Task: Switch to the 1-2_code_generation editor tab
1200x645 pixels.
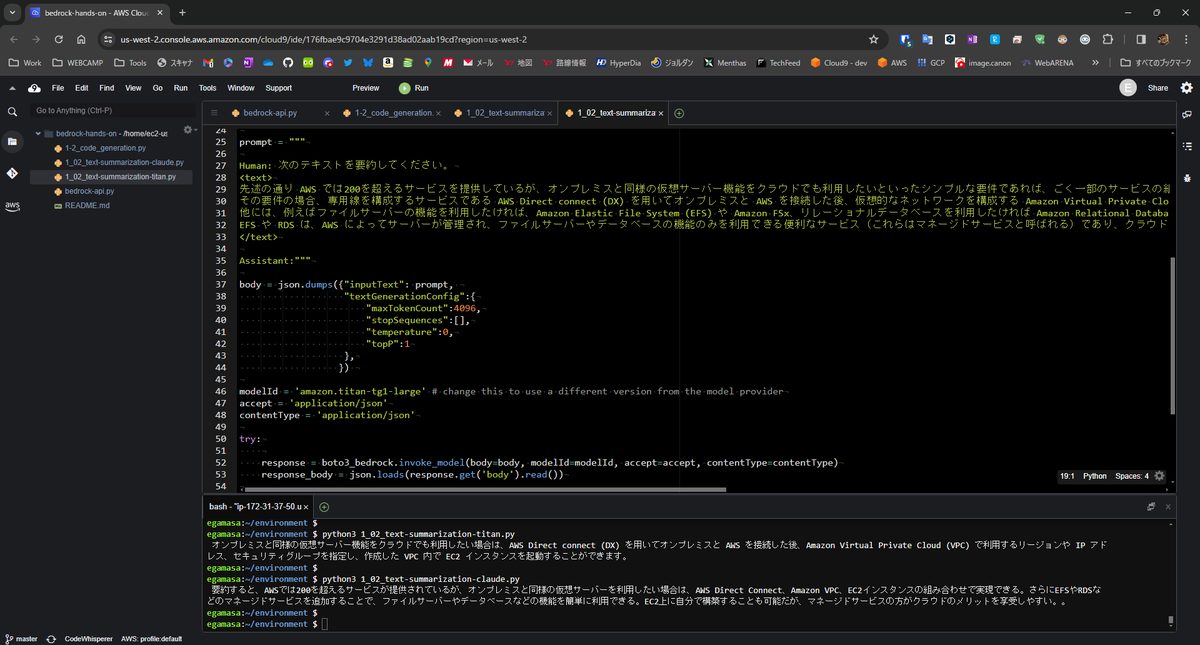Action: coord(393,113)
